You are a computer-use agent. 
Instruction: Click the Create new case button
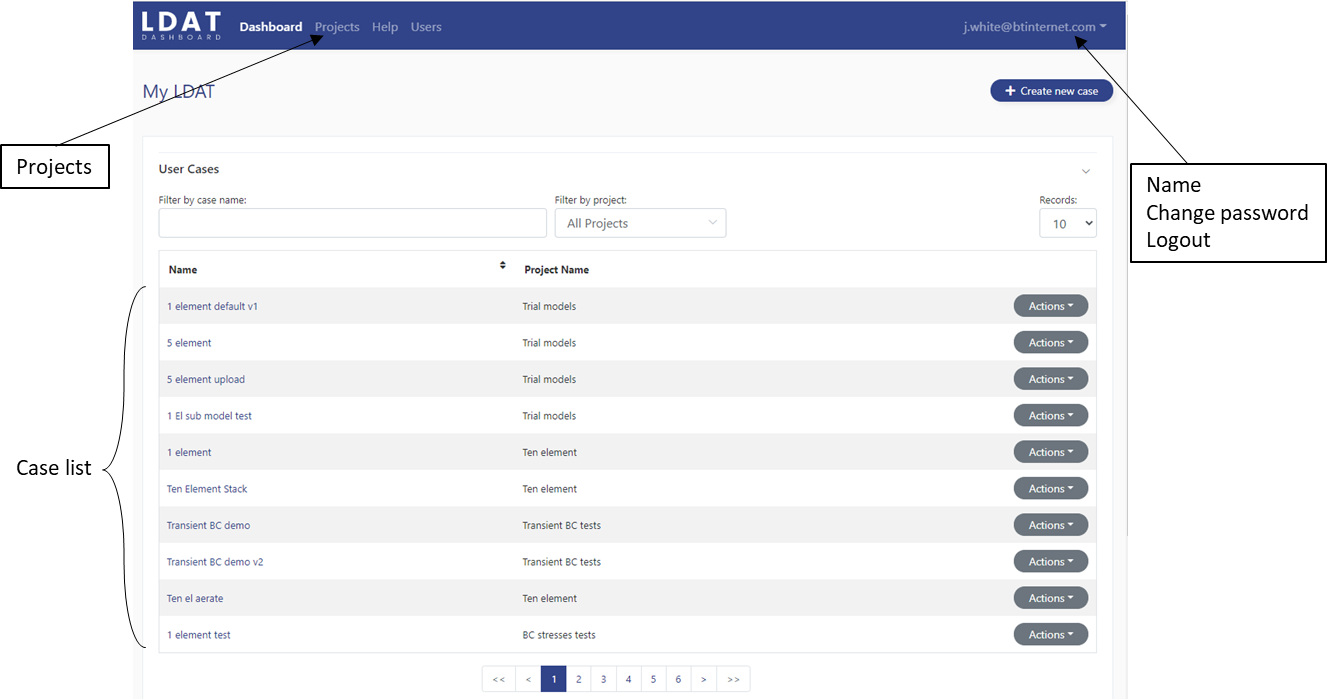pos(1051,91)
